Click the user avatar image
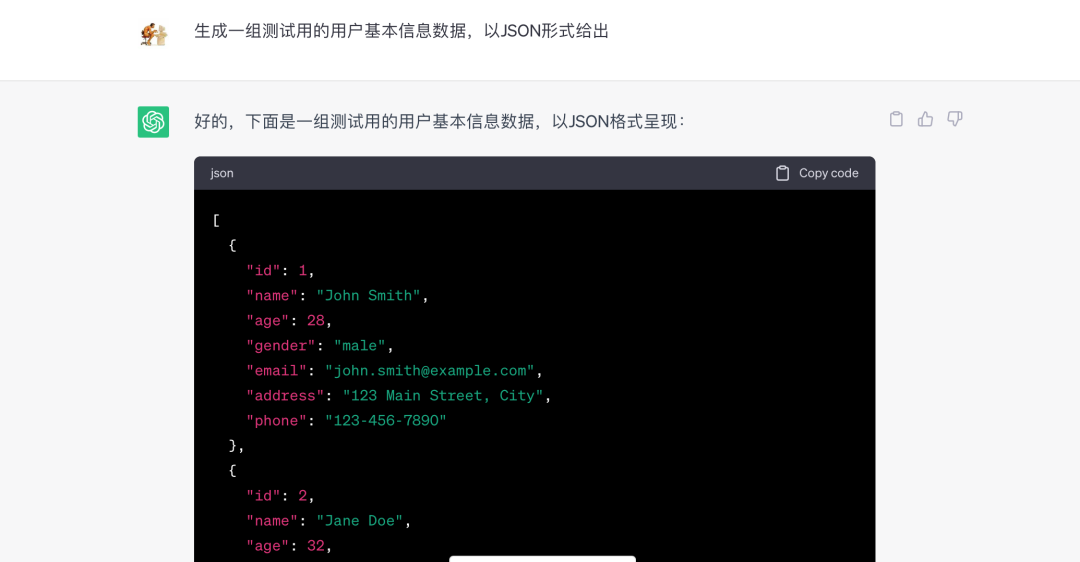The width and height of the screenshot is (1080, 562). pos(153,33)
